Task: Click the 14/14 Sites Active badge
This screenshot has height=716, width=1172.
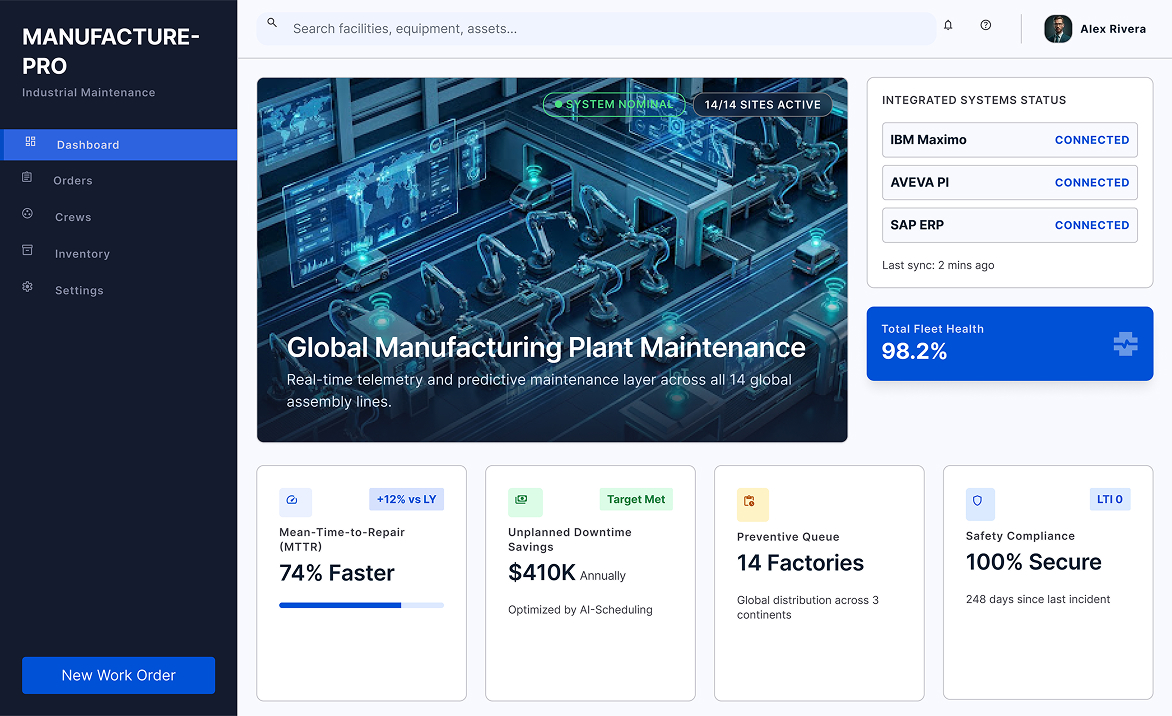Action: 762,105
